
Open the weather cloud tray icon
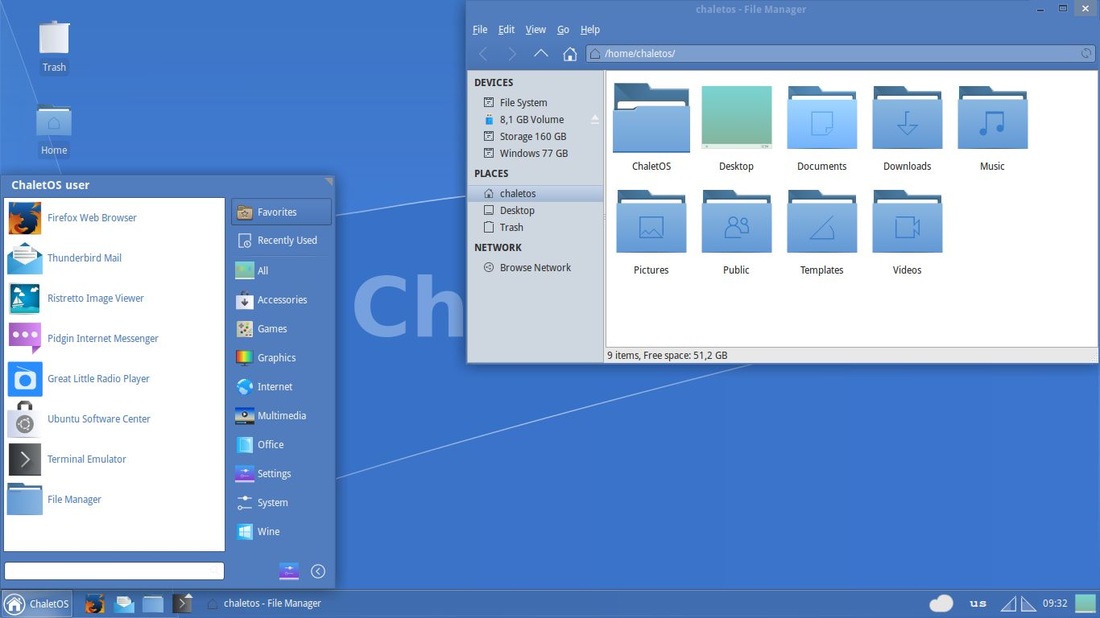941,603
